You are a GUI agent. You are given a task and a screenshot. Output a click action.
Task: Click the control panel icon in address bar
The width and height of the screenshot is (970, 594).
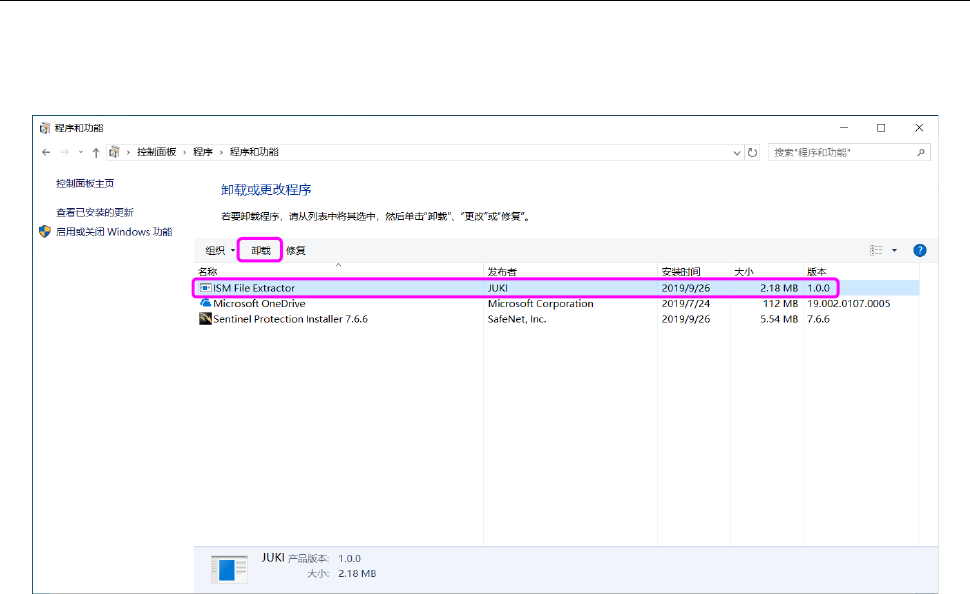tap(114, 152)
